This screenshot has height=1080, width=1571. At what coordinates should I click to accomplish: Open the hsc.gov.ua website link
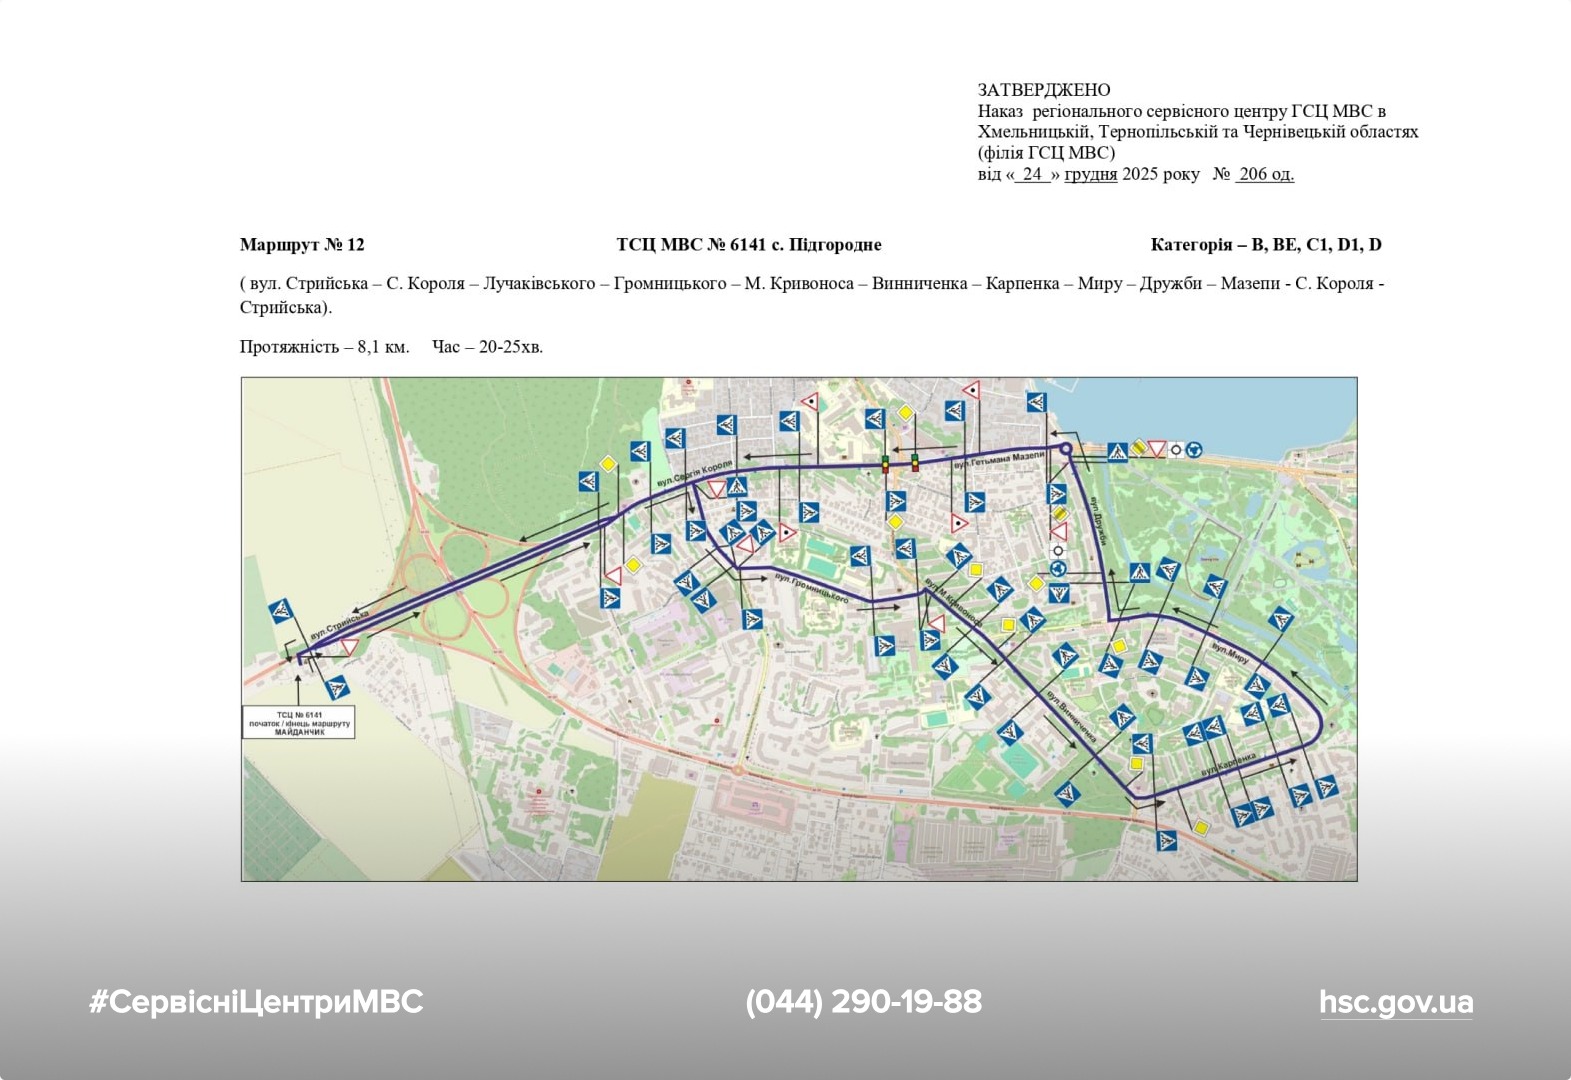(x=1395, y=1002)
